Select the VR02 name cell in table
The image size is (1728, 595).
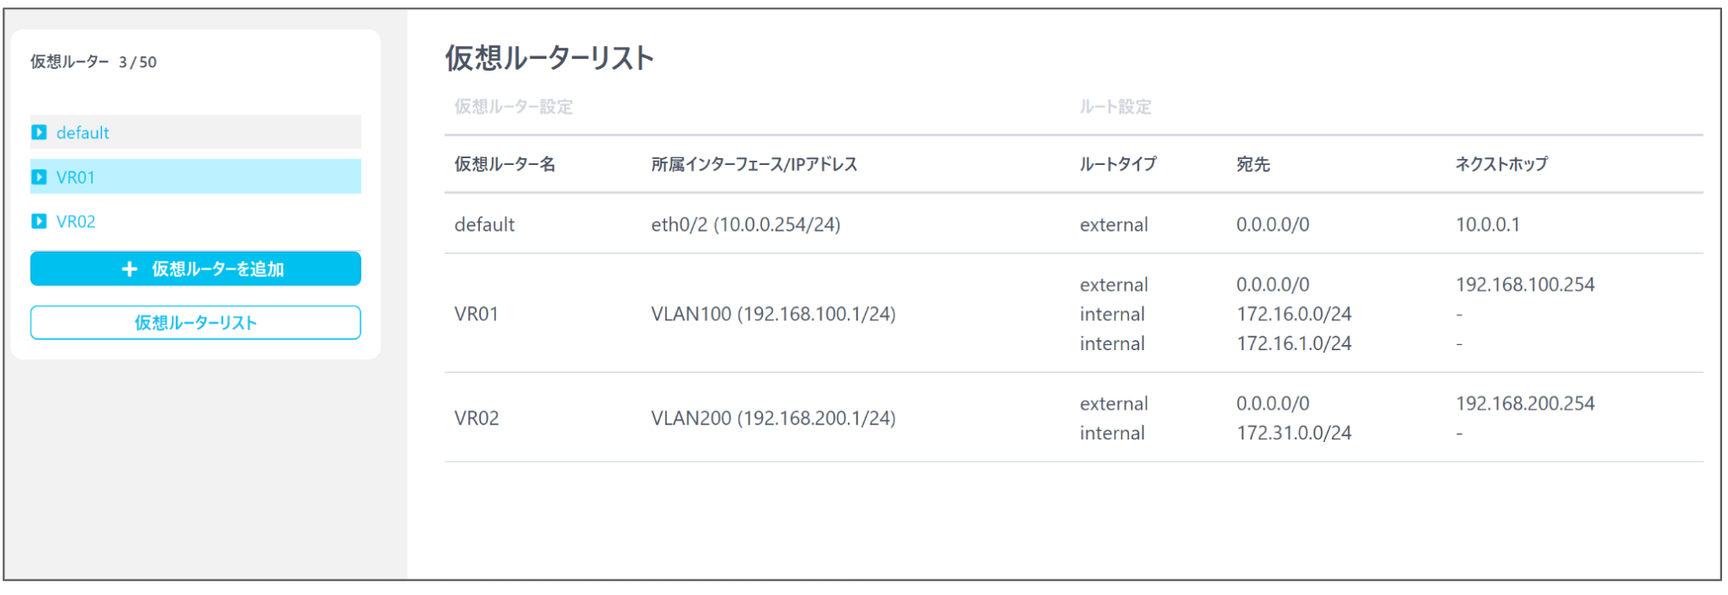(x=476, y=418)
